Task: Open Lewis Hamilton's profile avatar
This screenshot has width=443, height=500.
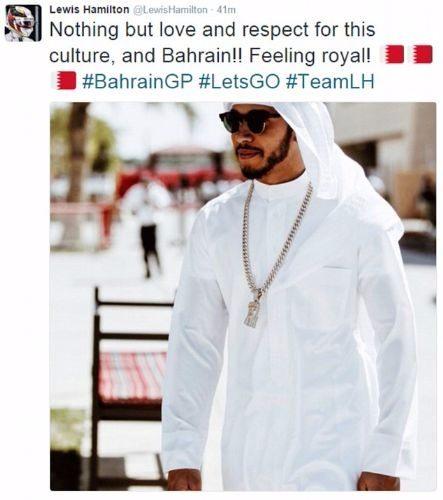Action: coord(23,23)
